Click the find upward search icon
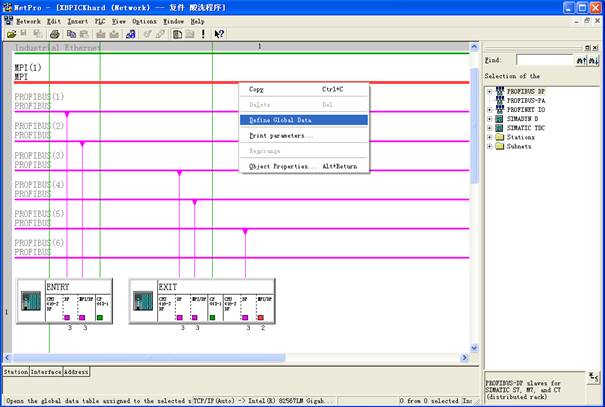605x407 pixels. (581, 61)
